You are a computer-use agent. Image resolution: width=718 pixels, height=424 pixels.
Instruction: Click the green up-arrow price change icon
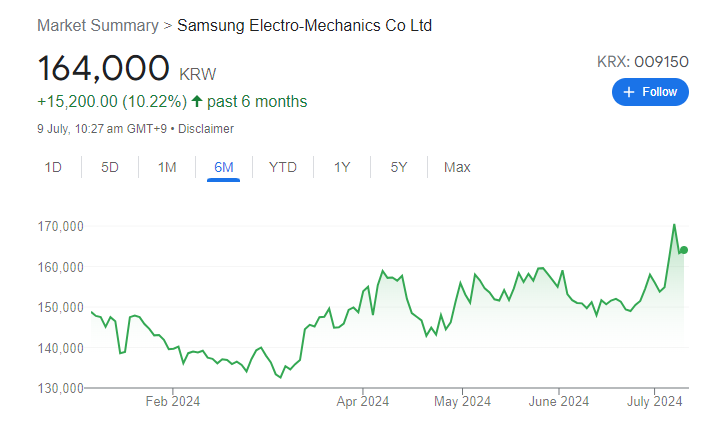click(x=196, y=102)
